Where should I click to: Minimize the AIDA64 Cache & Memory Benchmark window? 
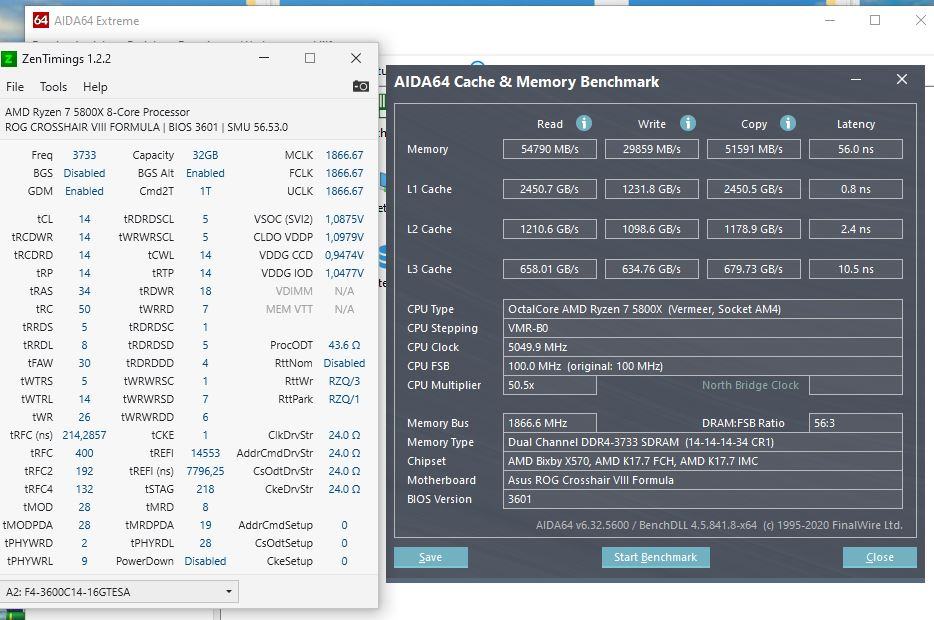click(x=856, y=79)
